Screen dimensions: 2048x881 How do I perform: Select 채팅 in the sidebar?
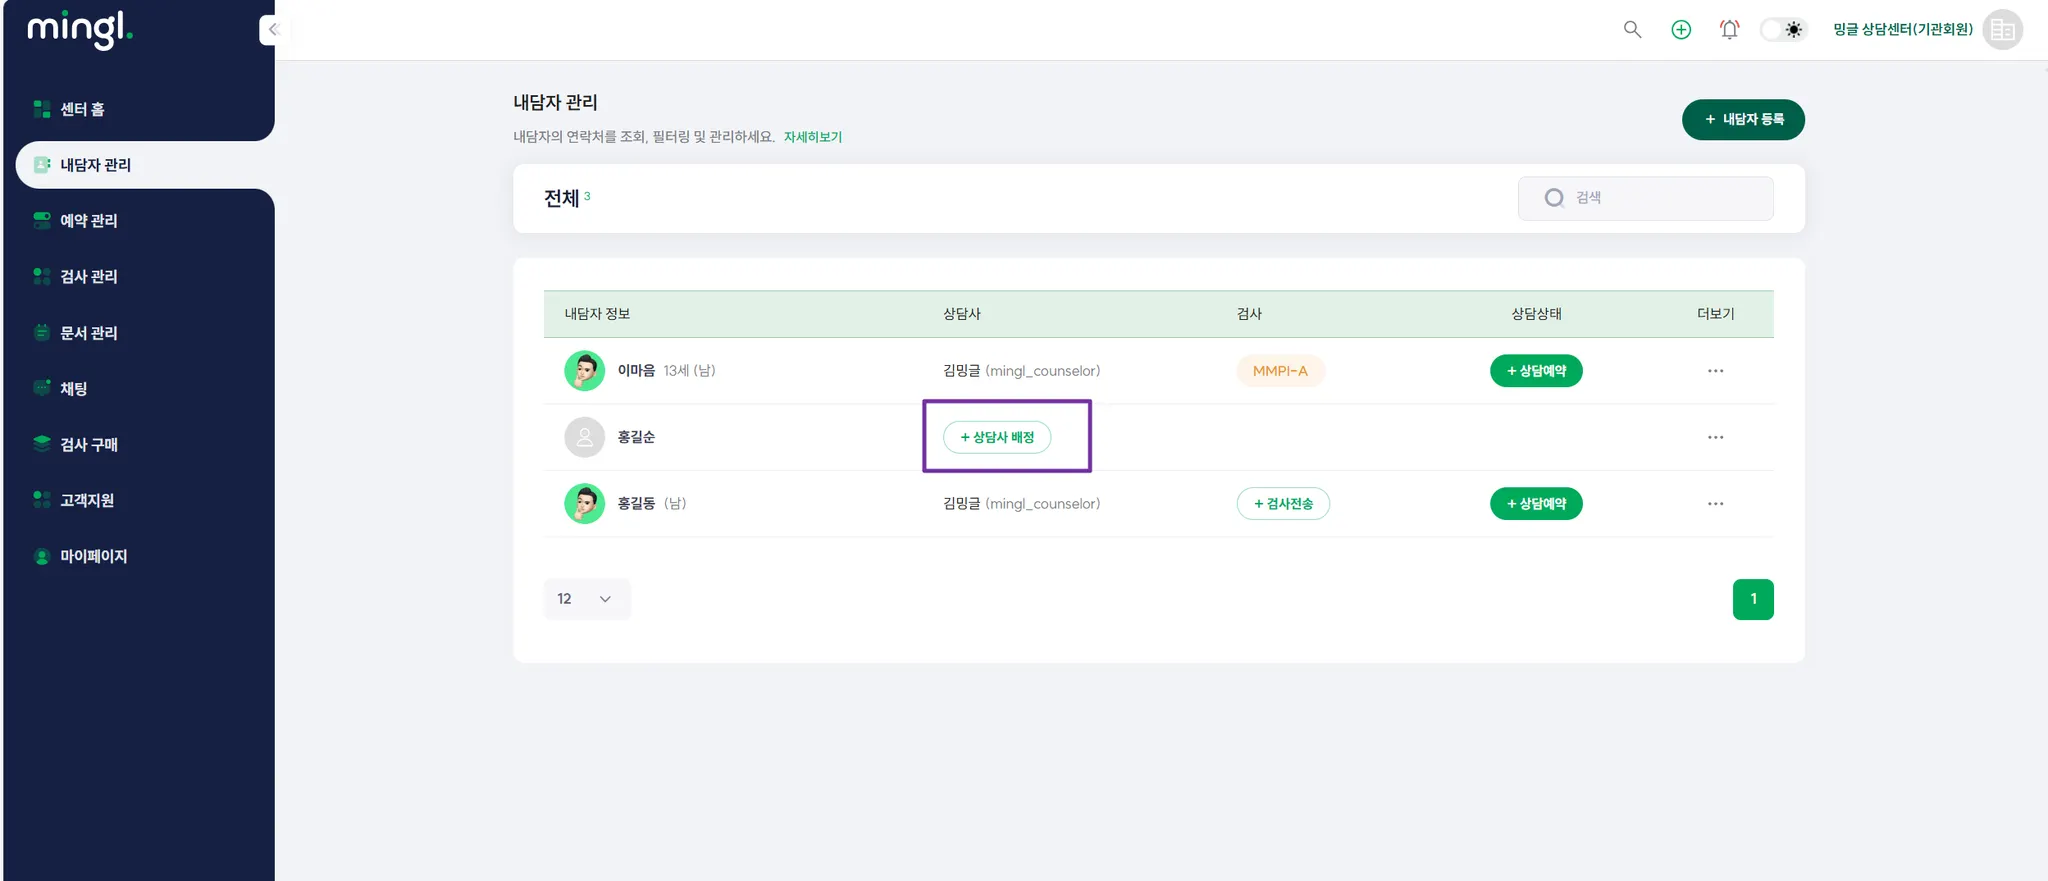[x=73, y=389]
